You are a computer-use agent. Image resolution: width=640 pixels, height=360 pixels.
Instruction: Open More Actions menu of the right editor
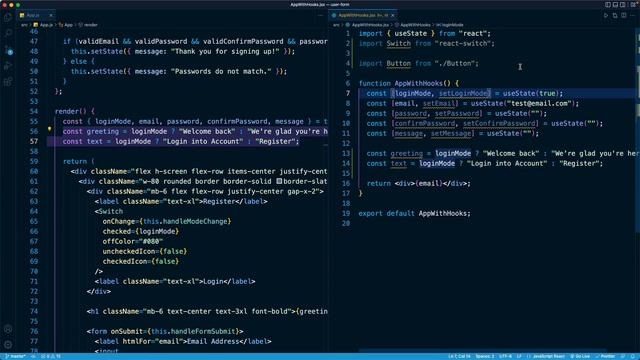[633, 15]
